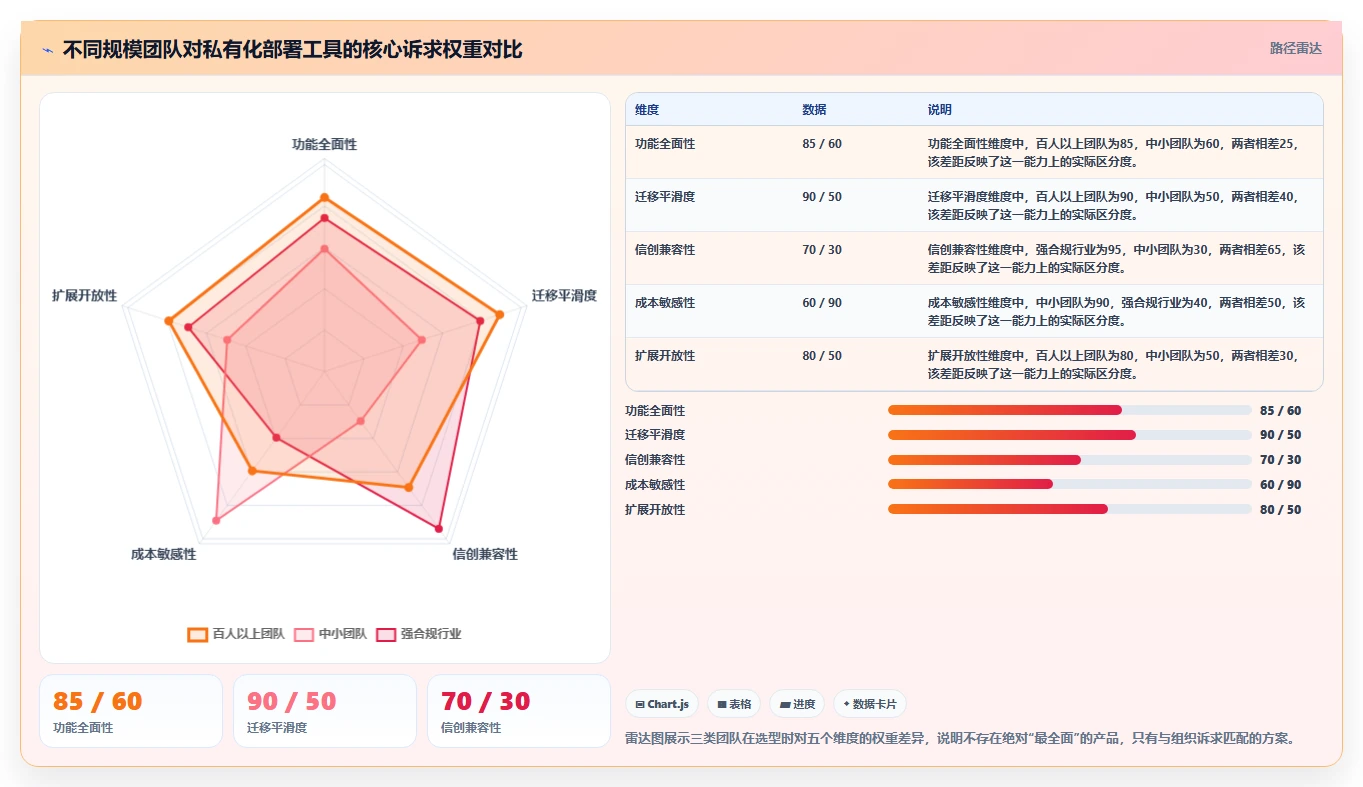Screen dimensions: 1363x787
Task: Click the 70 / 30 table cell
Action: [x=822, y=250]
